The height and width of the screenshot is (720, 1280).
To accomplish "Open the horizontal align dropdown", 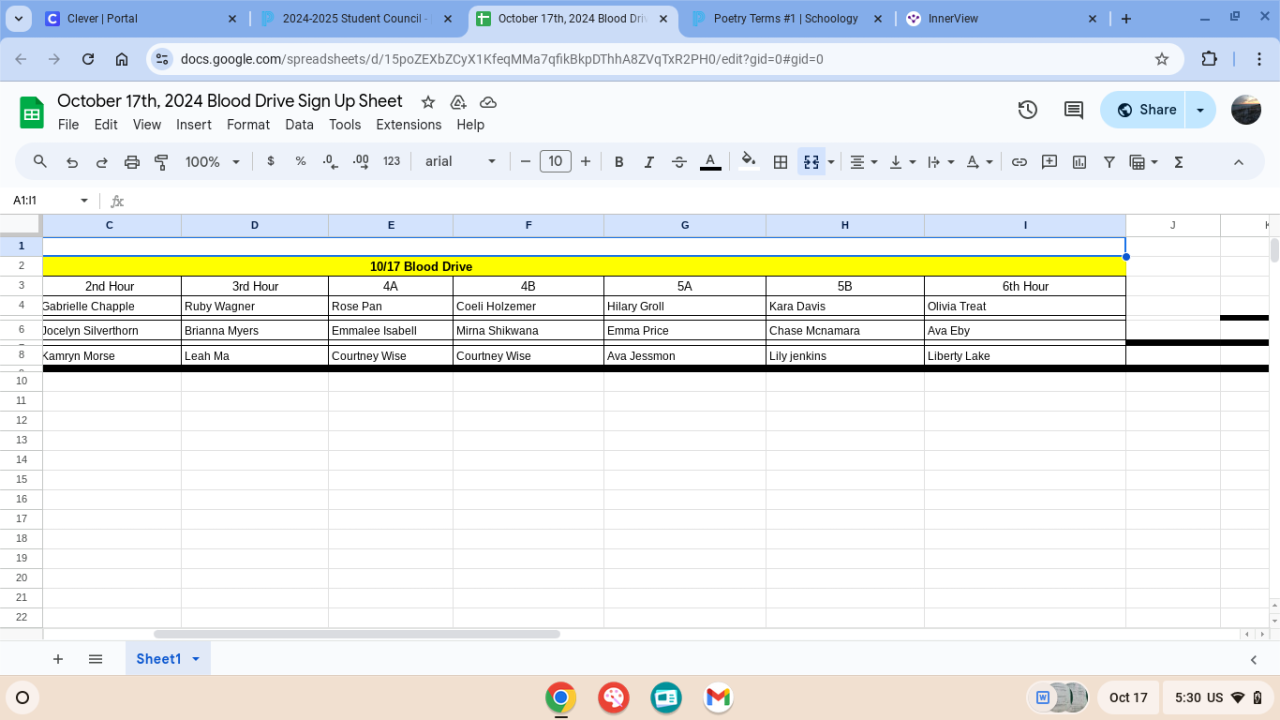I will point(864,162).
